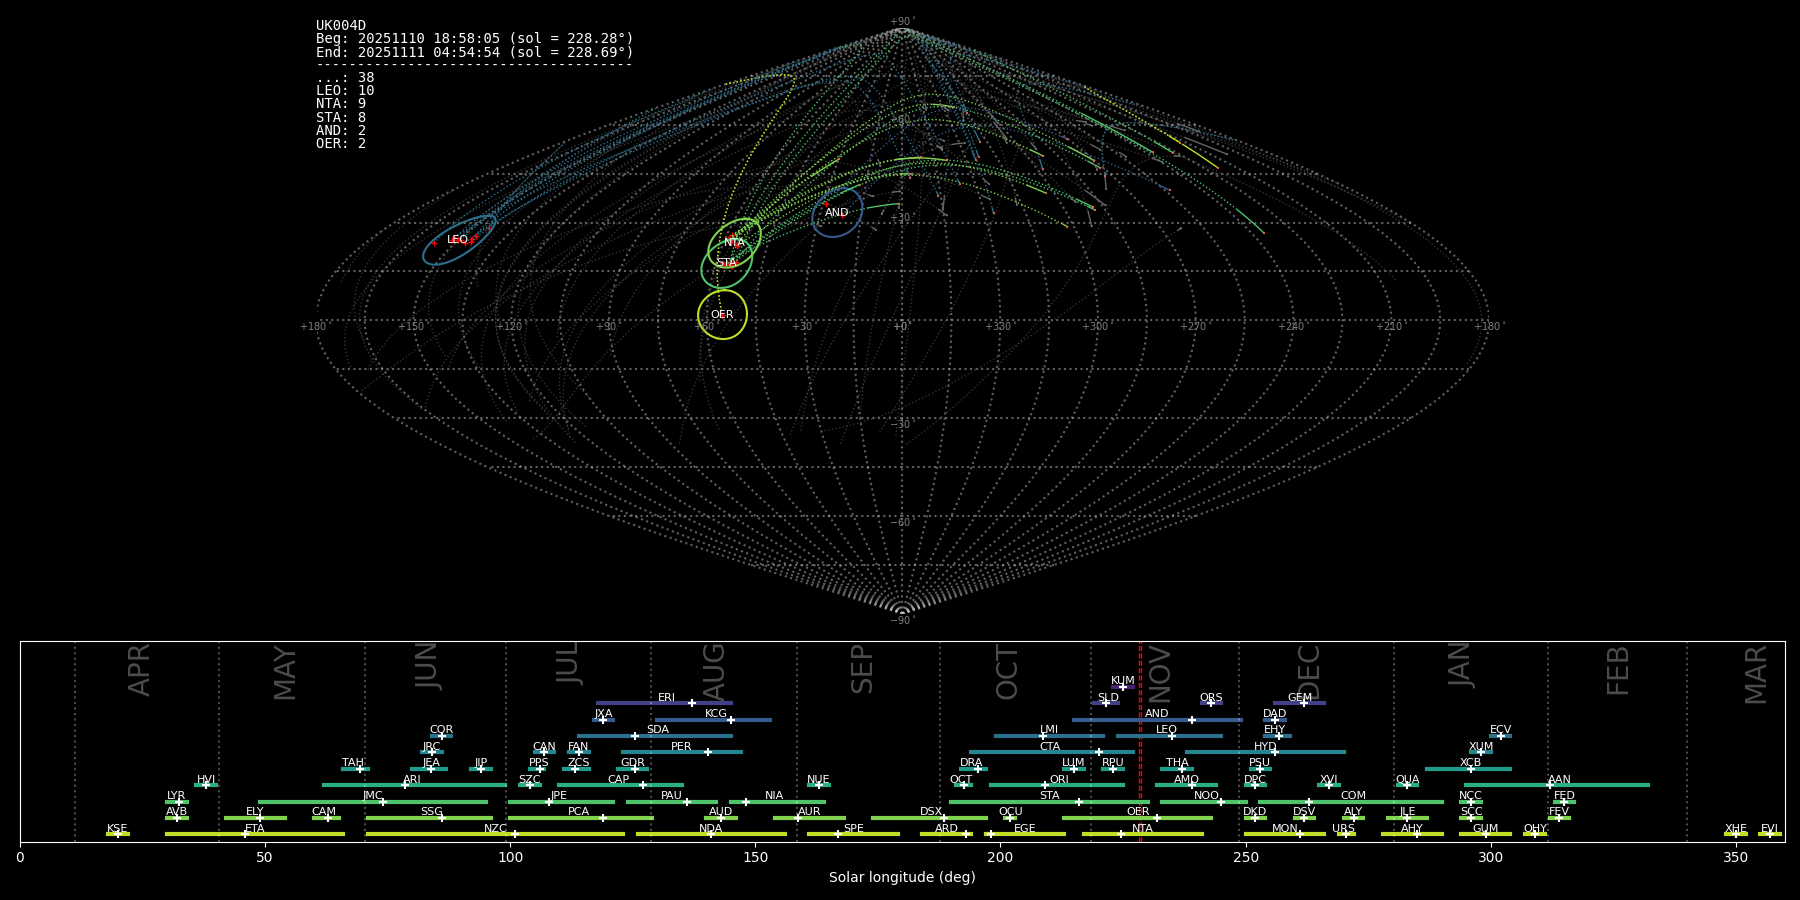Click the PER shower bar in timeline

(x=681, y=752)
